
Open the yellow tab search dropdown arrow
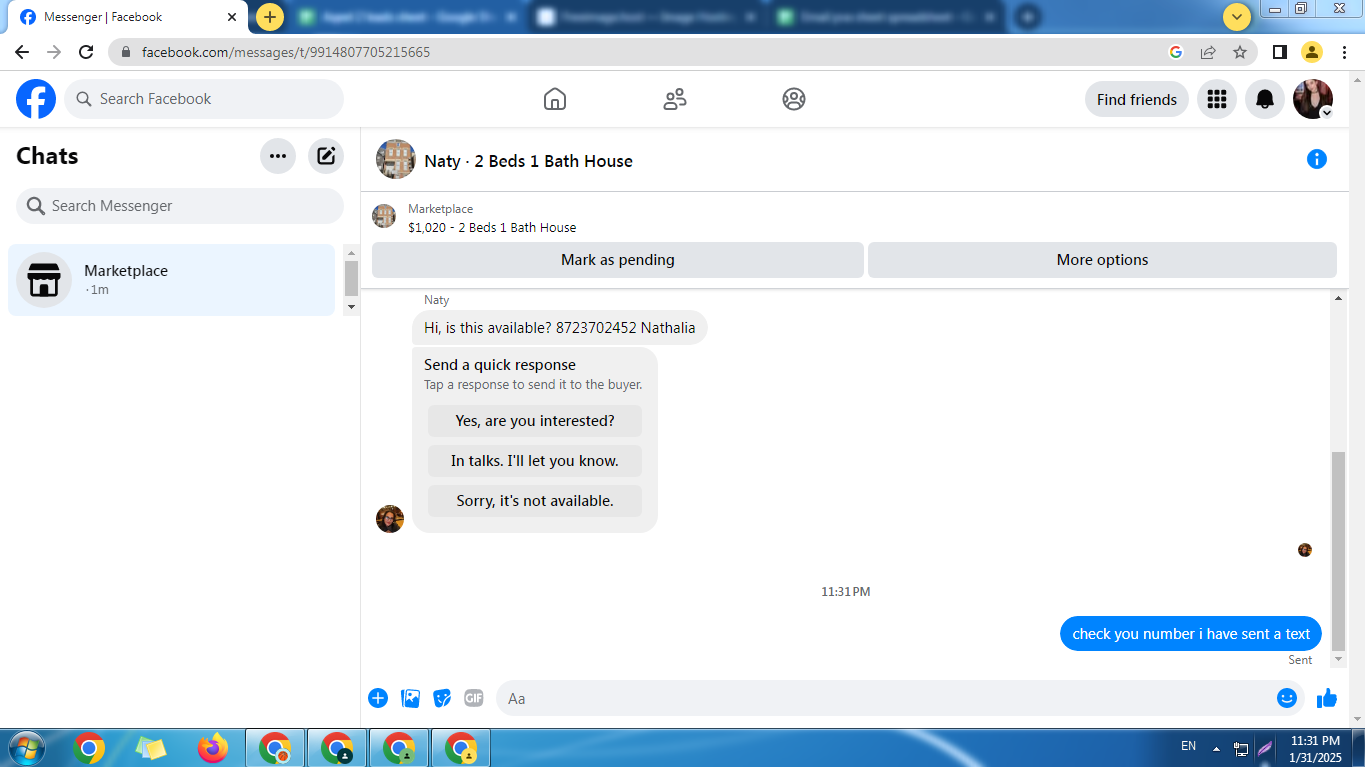click(x=1237, y=17)
